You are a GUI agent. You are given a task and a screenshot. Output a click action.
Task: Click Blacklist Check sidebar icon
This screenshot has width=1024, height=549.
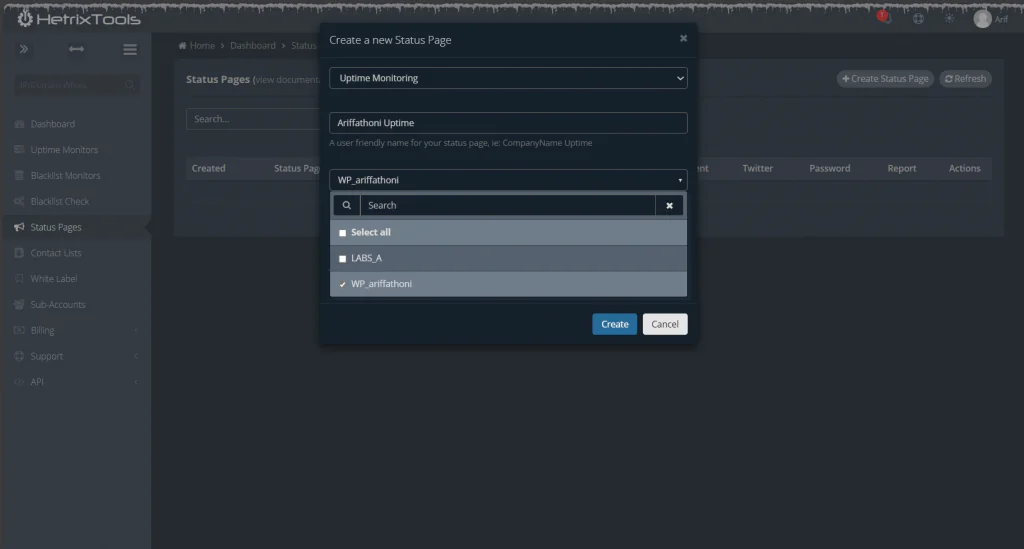coord(19,201)
